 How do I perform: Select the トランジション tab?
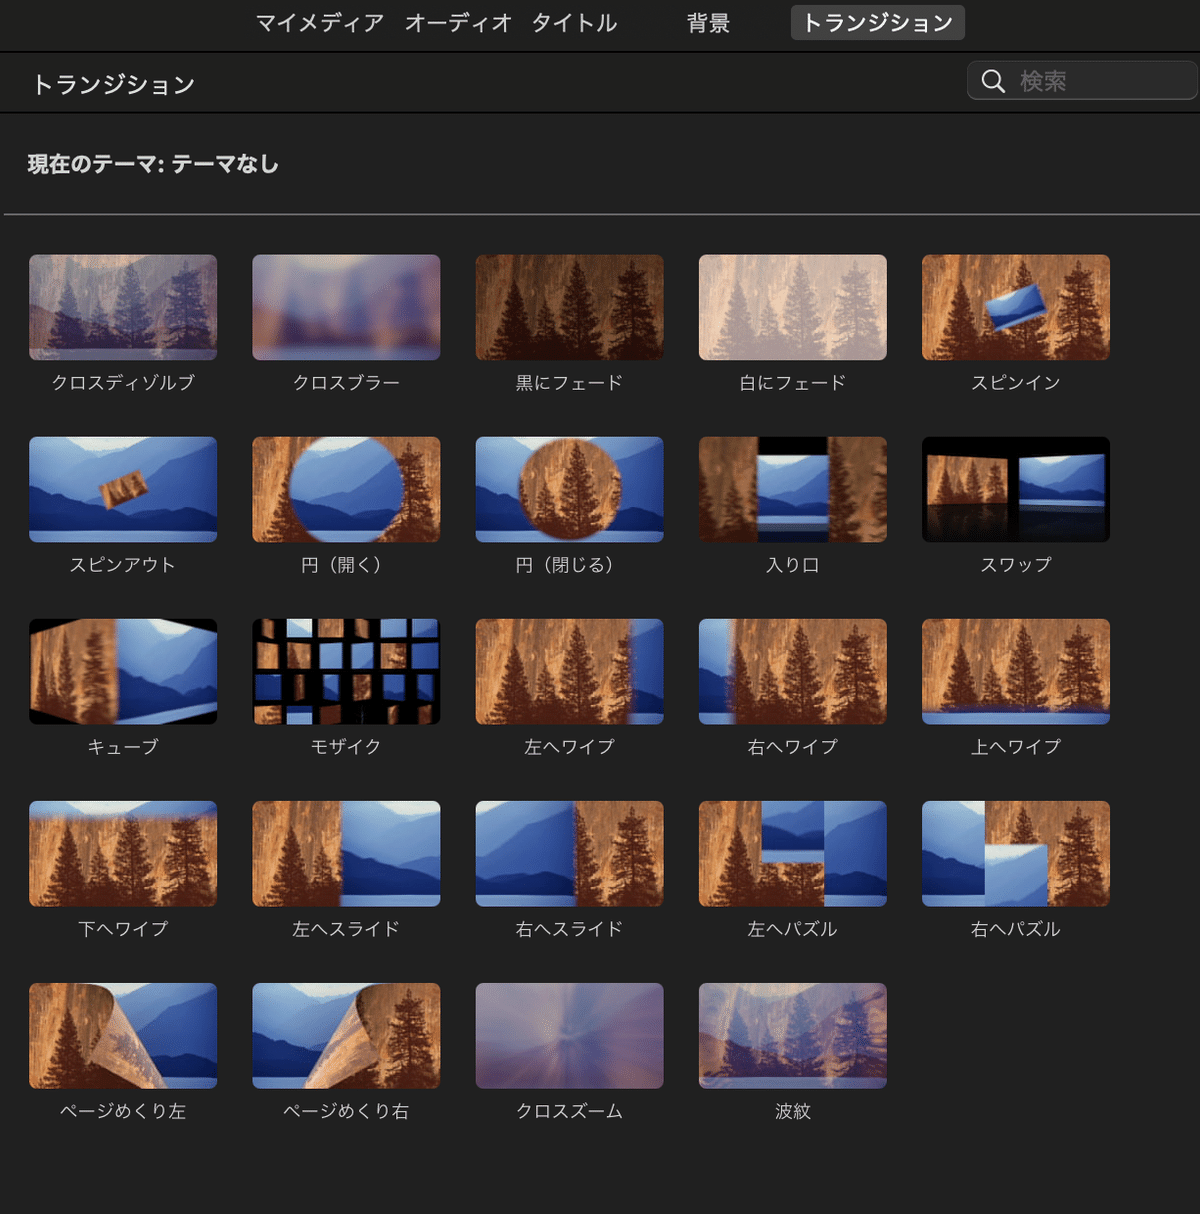pyautogui.click(x=878, y=23)
